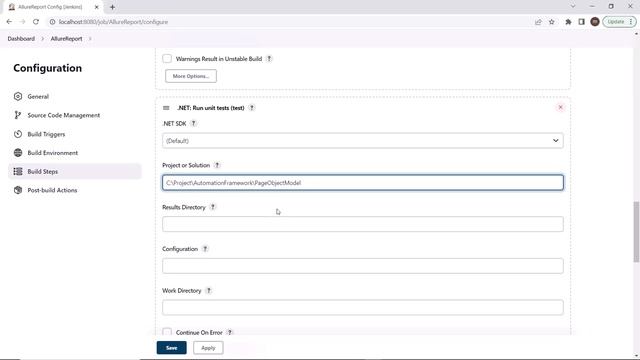Open the Dashboard breadcrumb link
Viewport: 640px width, 360px height.
(x=21, y=39)
